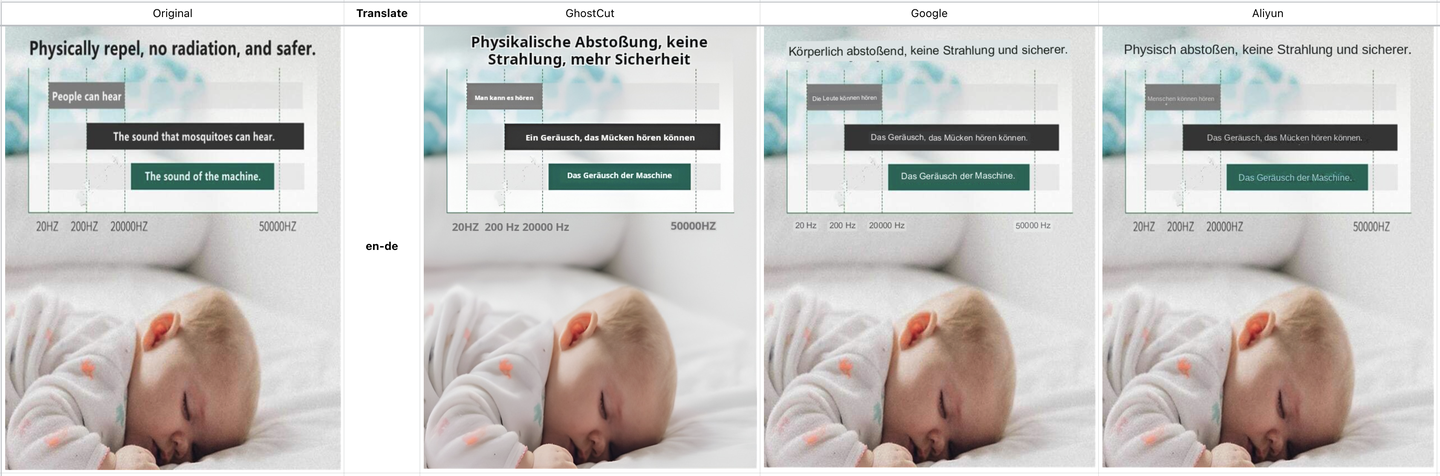Click 'Ein Geräusch, das Mücken hören können' bar
The height and width of the screenshot is (476, 1440).
pos(612,136)
